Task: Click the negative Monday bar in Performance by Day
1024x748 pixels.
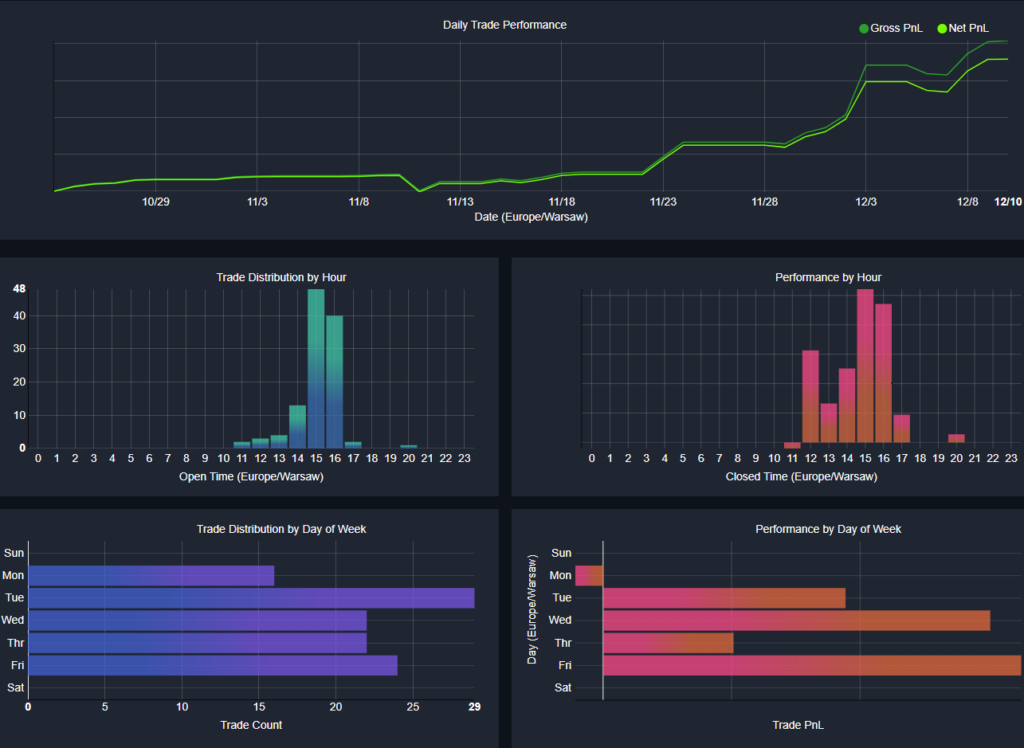Action: pyautogui.click(x=589, y=576)
